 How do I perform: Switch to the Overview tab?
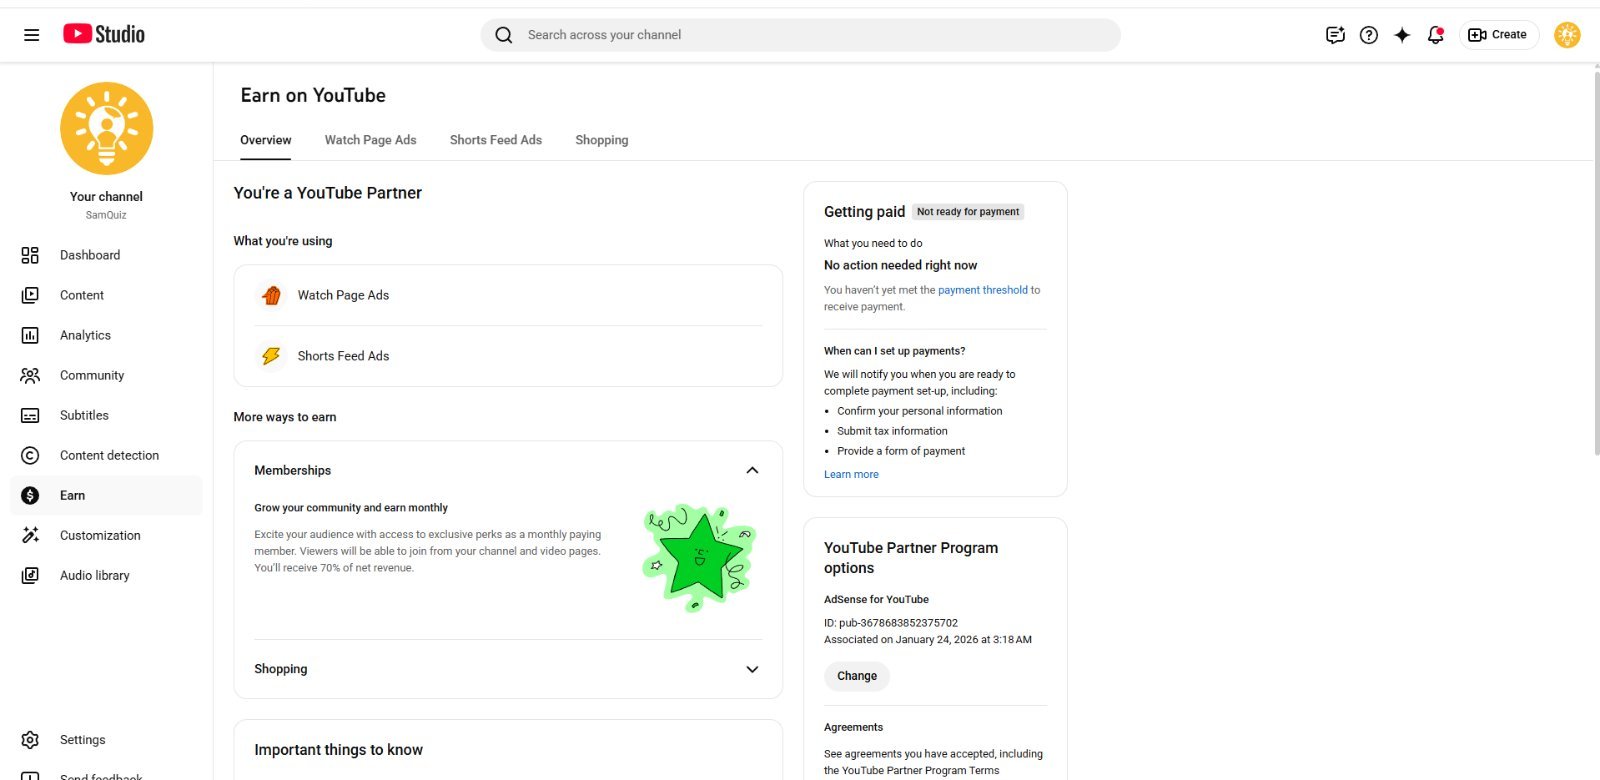[265, 140]
